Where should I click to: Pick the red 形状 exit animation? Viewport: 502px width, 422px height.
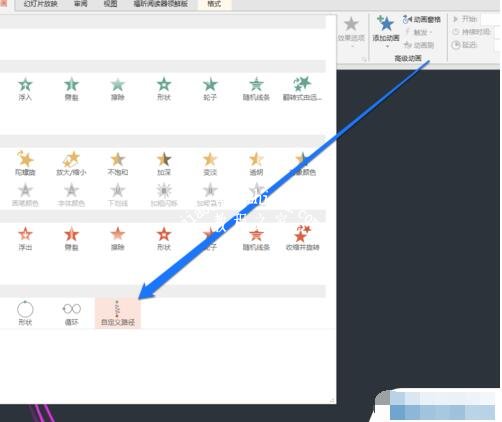(x=164, y=238)
